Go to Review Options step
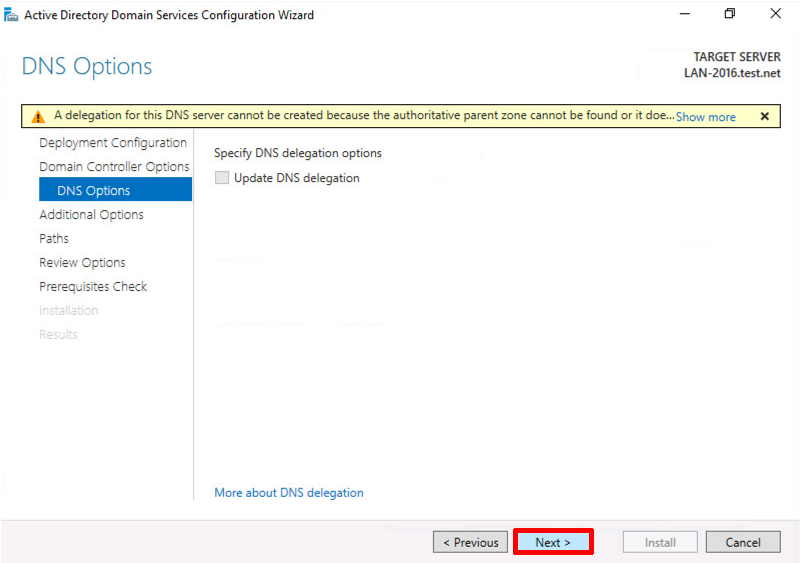Viewport: 800px width, 563px height. click(x=82, y=262)
